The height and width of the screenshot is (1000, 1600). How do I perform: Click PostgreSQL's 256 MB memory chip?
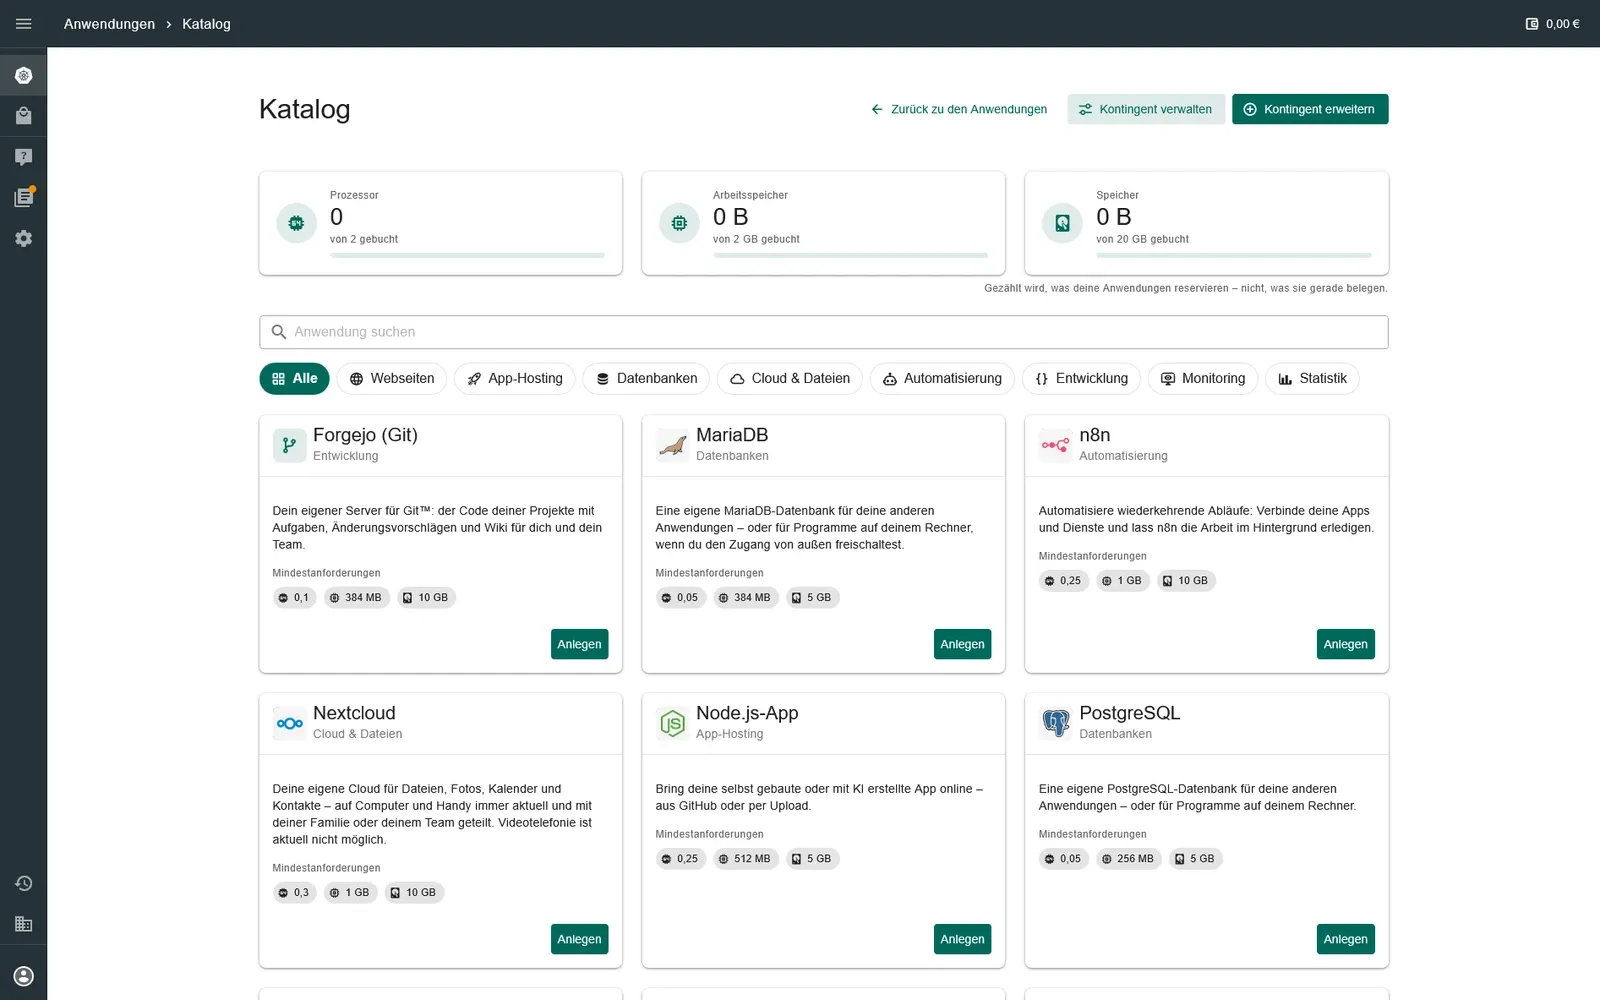click(x=1128, y=859)
